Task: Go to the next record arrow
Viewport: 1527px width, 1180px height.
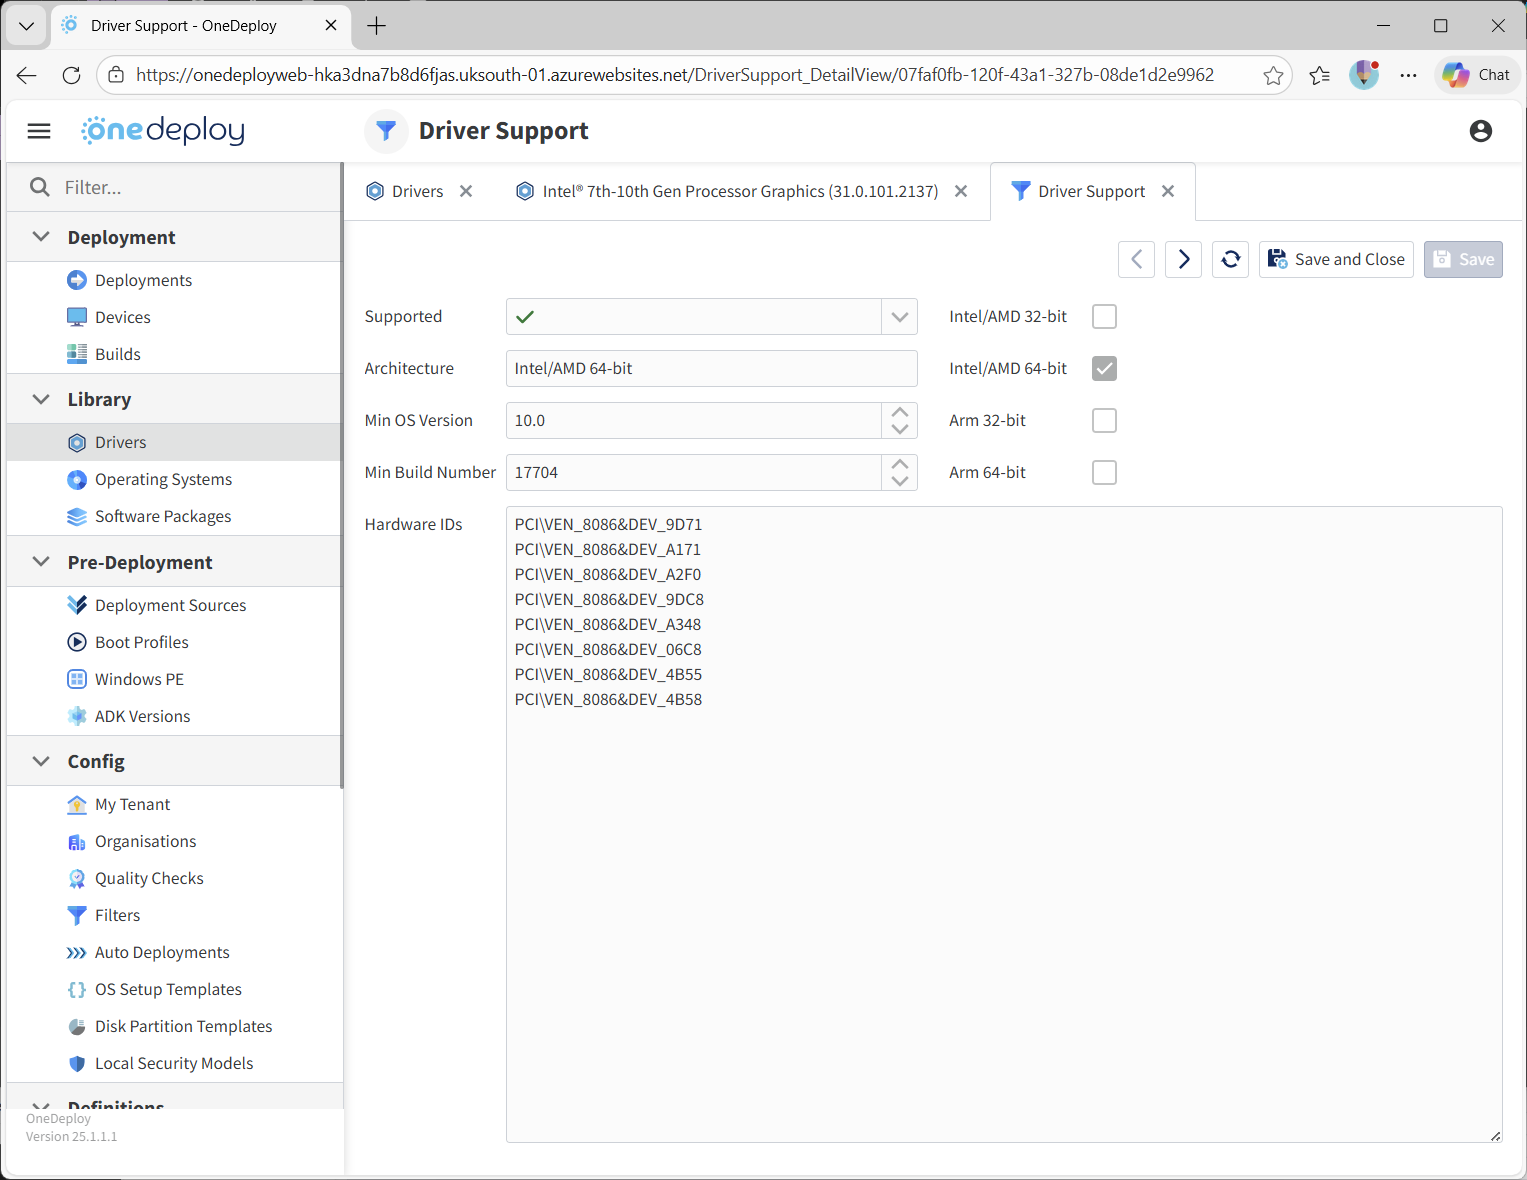Action: click(x=1183, y=259)
